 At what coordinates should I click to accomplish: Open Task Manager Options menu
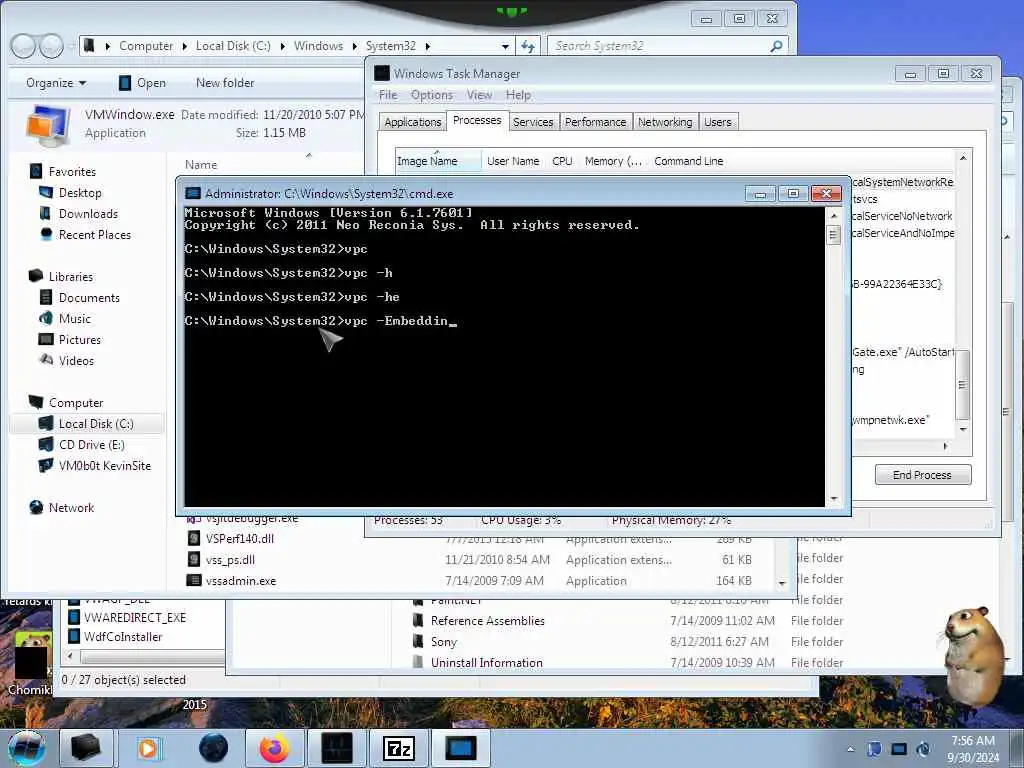click(432, 95)
